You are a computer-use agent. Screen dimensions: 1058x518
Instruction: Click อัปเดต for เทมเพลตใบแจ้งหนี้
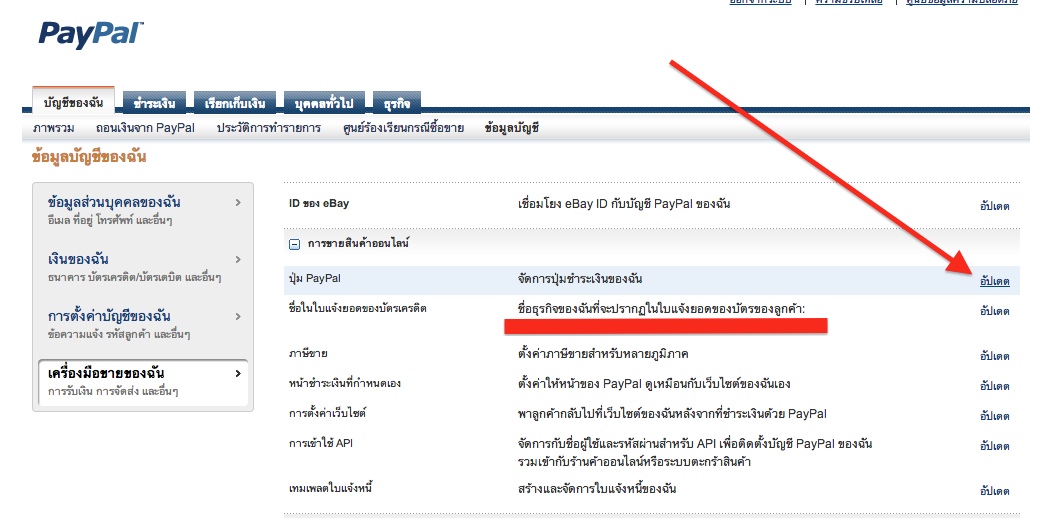tap(995, 491)
